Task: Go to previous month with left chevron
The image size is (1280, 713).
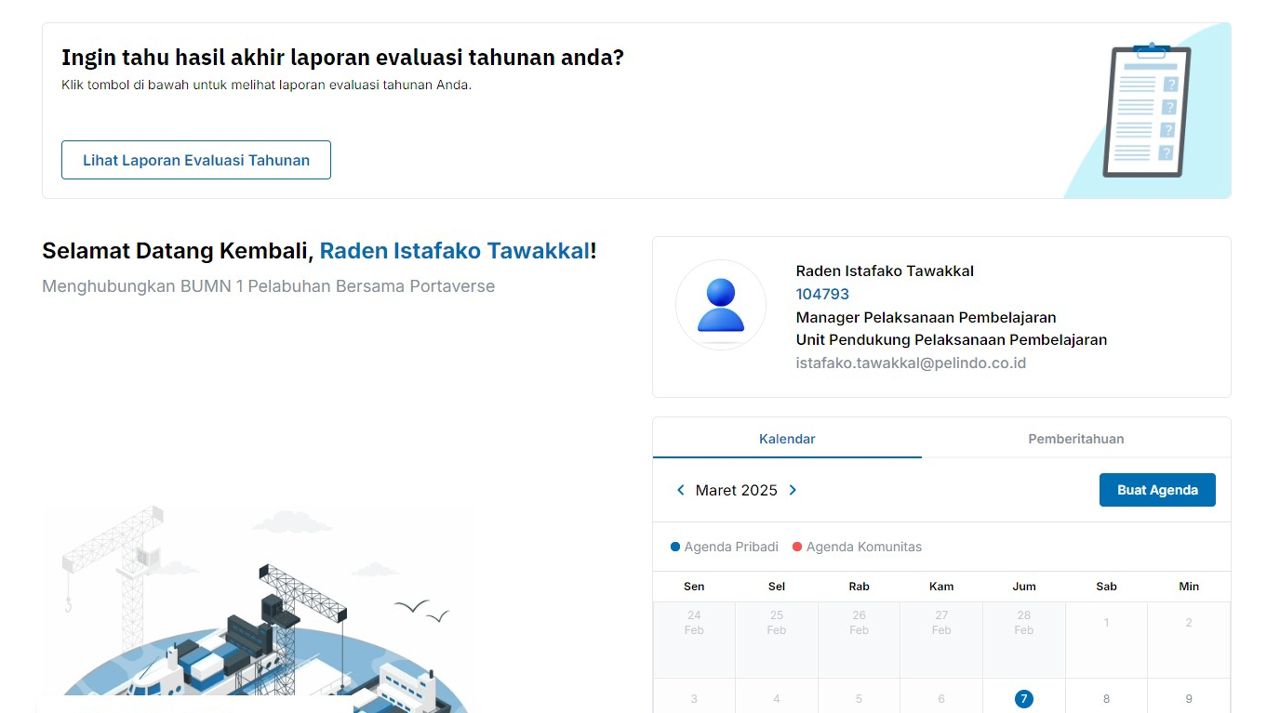Action: (x=681, y=490)
